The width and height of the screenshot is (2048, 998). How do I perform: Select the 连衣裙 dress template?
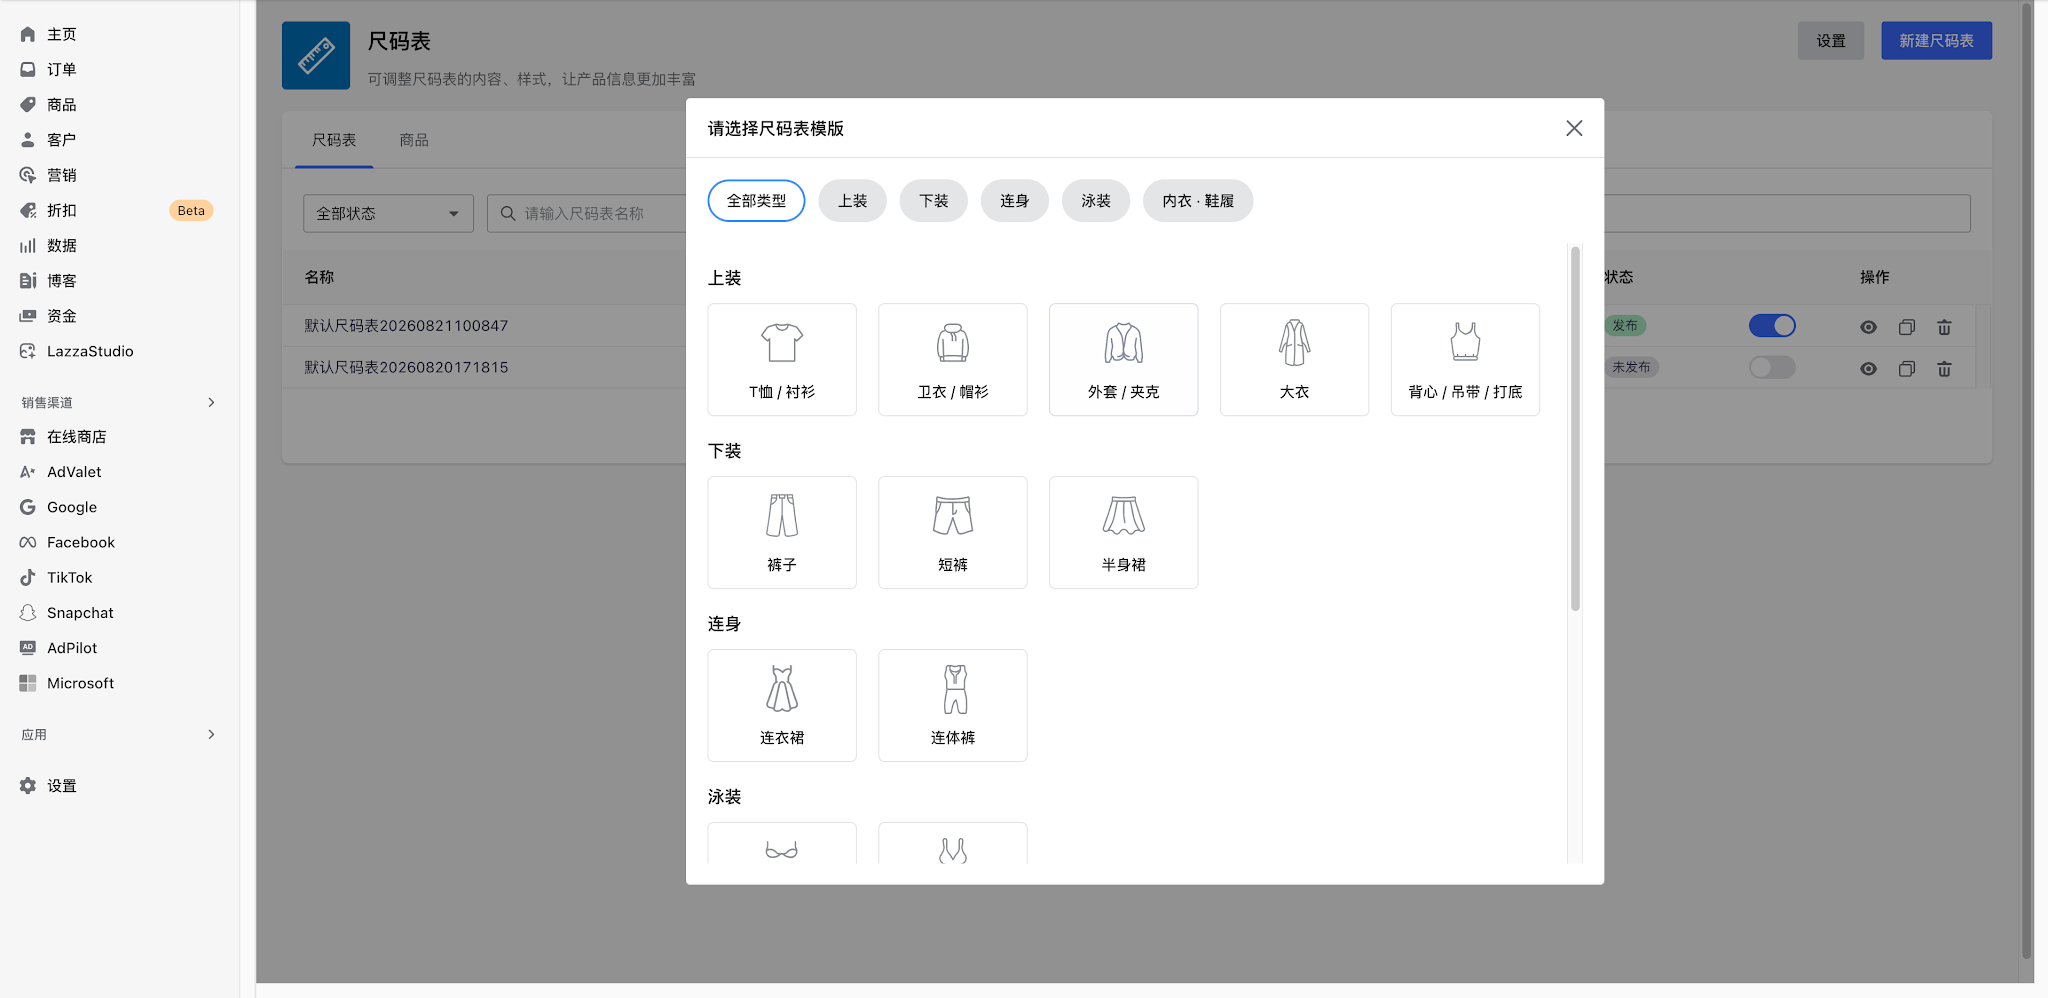[x=782, y=706]
